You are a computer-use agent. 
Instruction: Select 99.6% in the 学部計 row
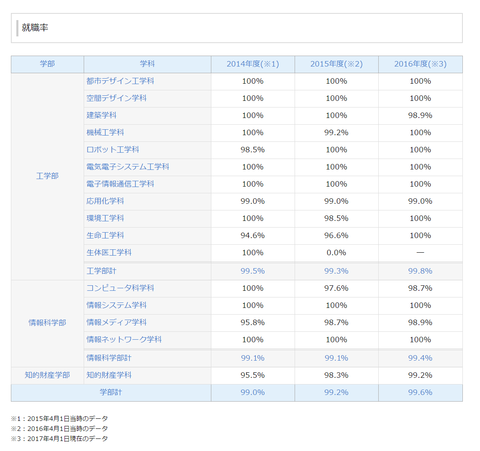[420, 392]
